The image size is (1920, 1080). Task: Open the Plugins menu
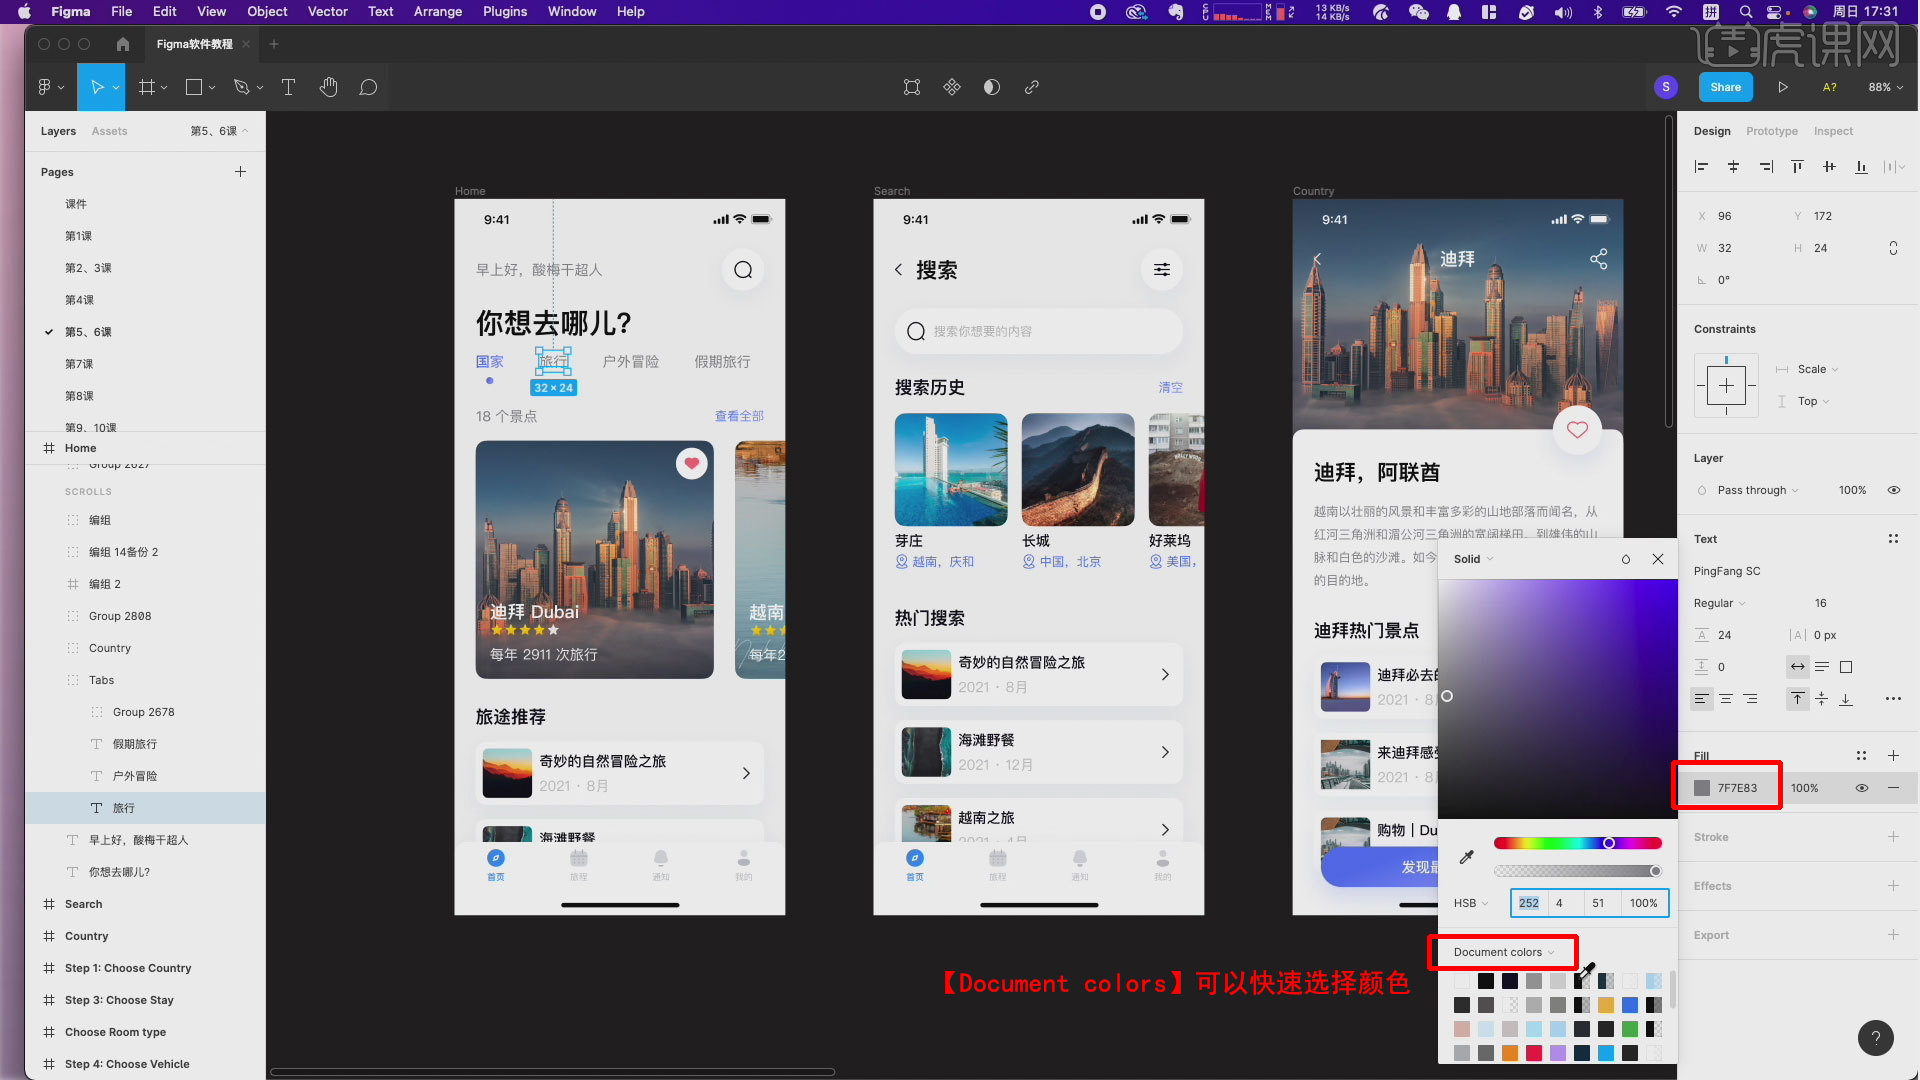(504, 11)
